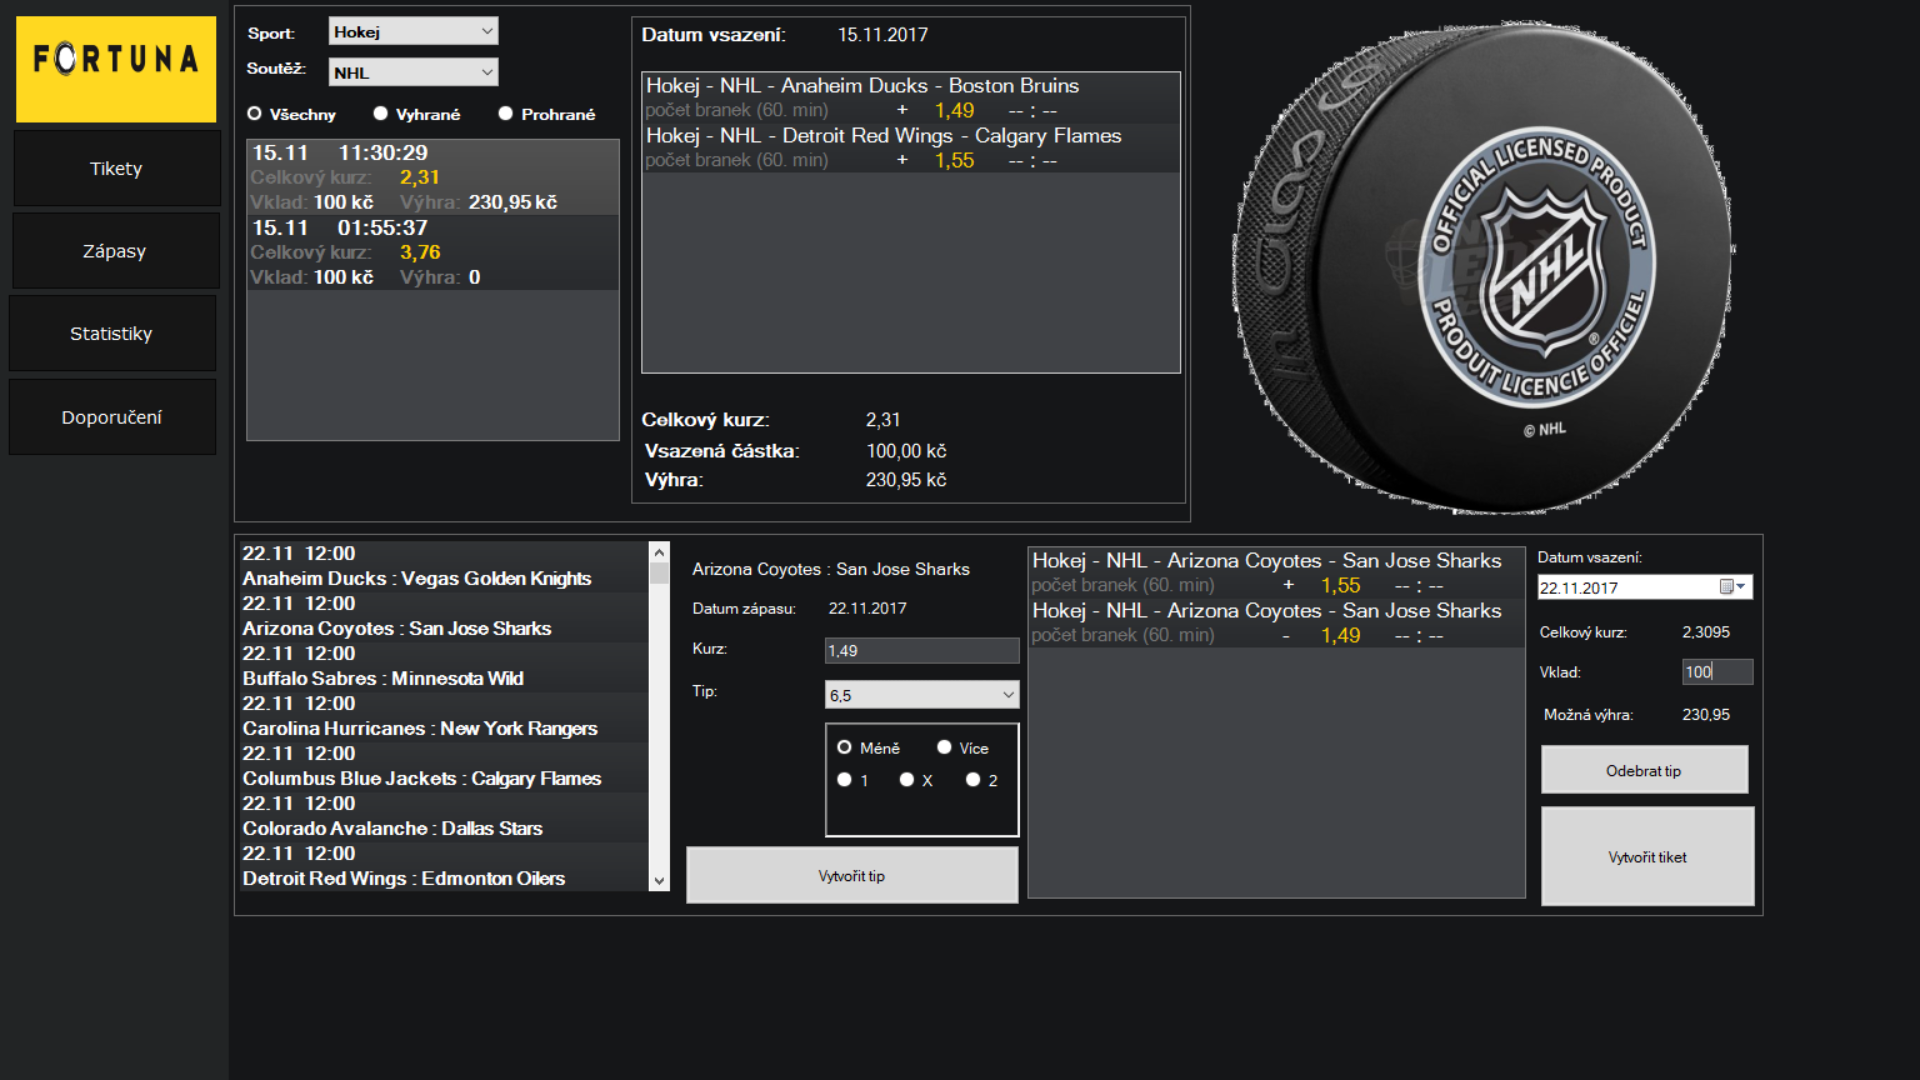Screen dimensions: 1920x1080
Task: Click the Celkový kurz value 2,3095
Action: [x=1706, y=632]
